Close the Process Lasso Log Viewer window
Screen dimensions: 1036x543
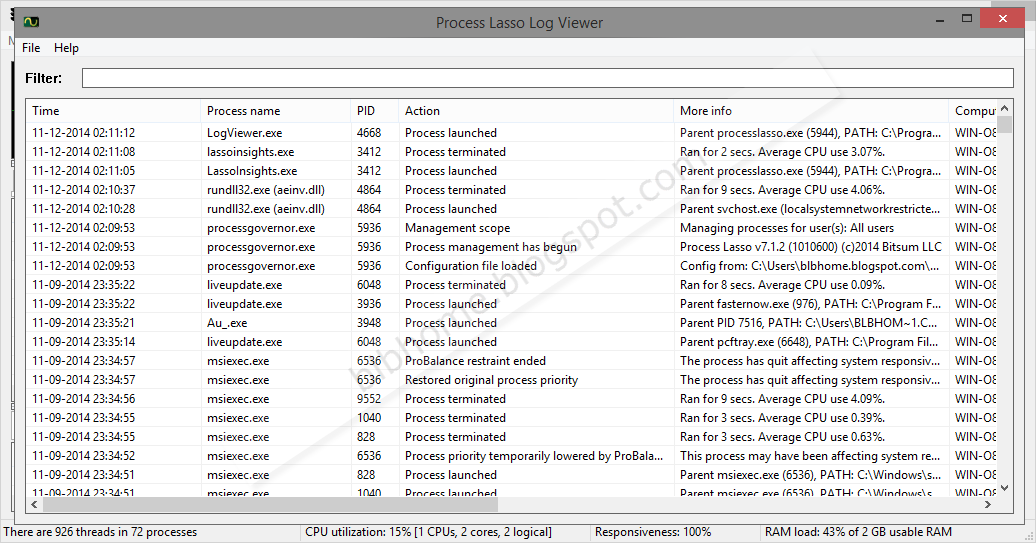click(x=1002, y=18)
